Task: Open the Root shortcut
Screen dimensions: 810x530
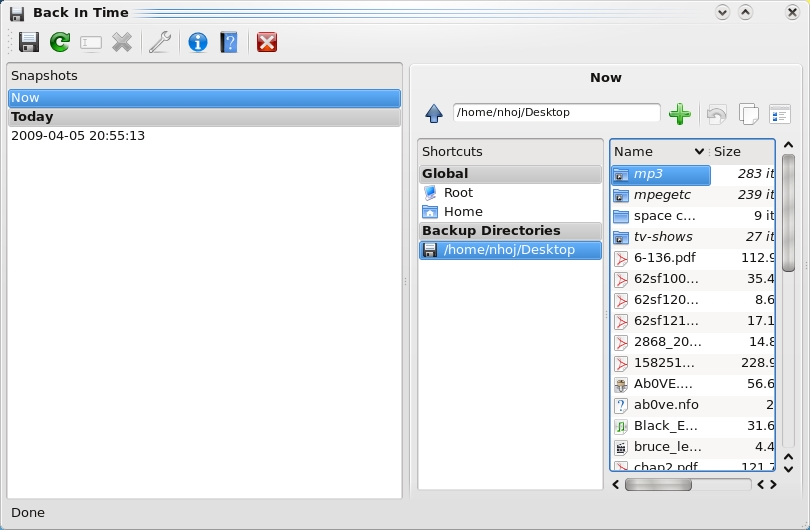Action: (458, 193)
